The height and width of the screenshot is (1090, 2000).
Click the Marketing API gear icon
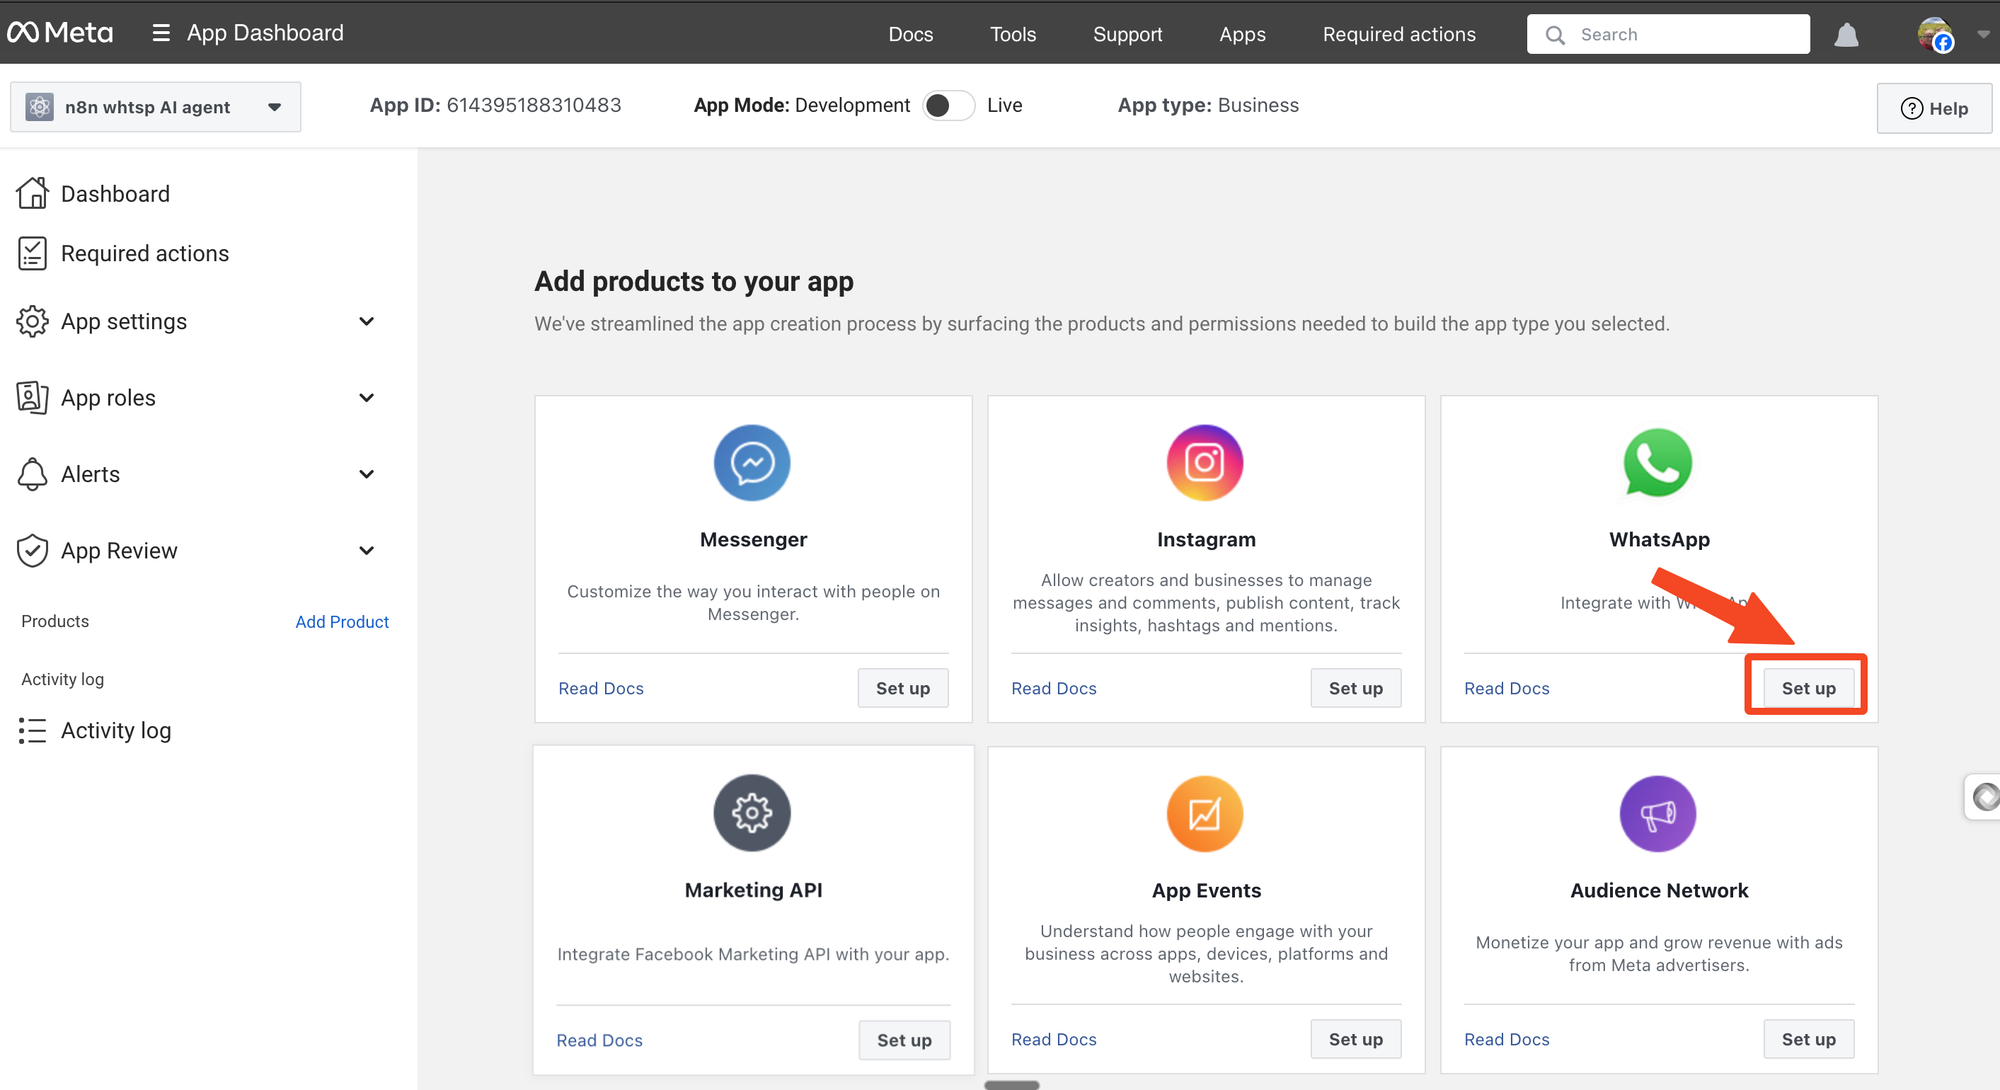(752, 813)
